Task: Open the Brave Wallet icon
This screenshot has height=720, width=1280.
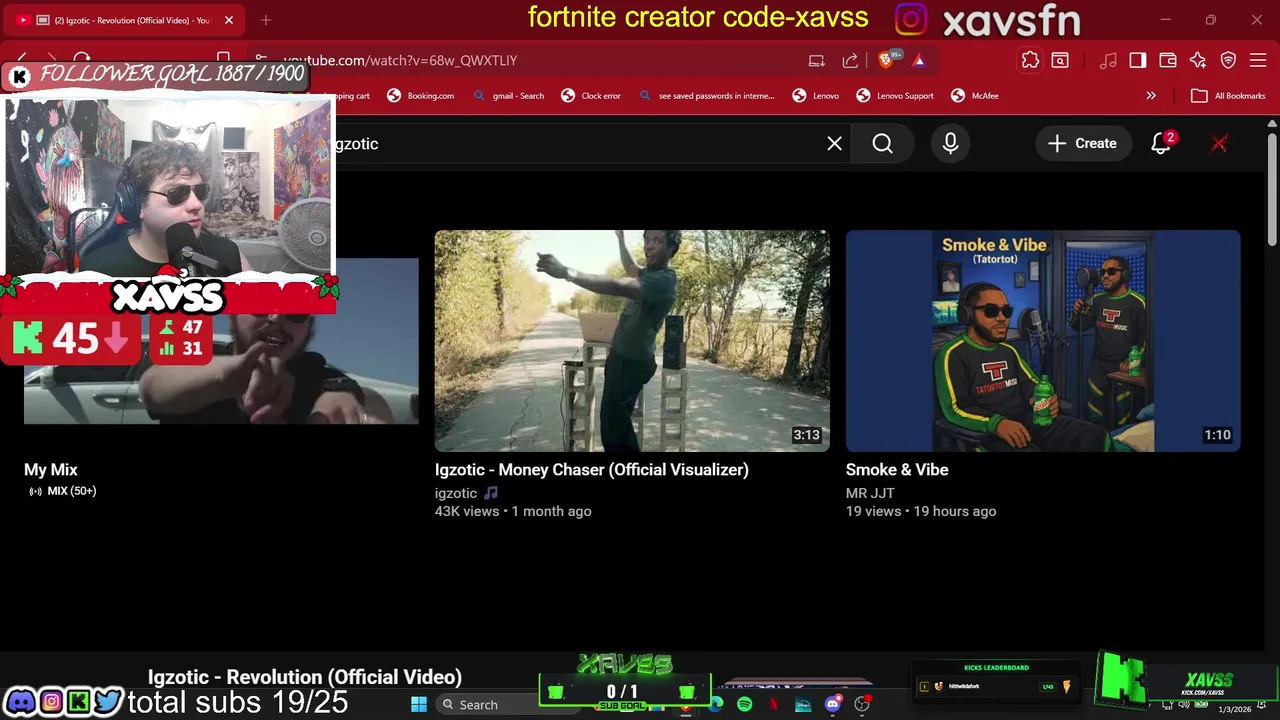Action: [x=1168, y=60]
